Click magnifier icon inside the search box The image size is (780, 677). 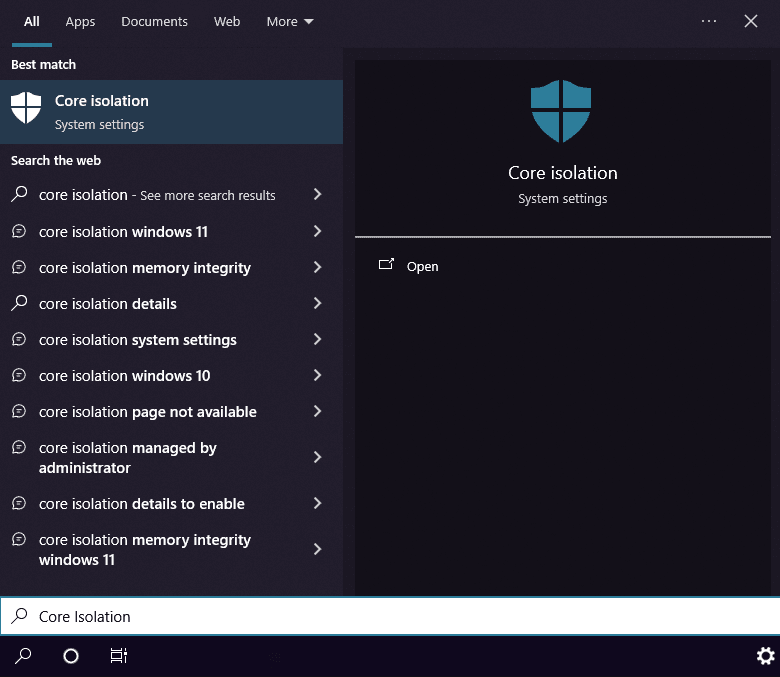(19, 616)
